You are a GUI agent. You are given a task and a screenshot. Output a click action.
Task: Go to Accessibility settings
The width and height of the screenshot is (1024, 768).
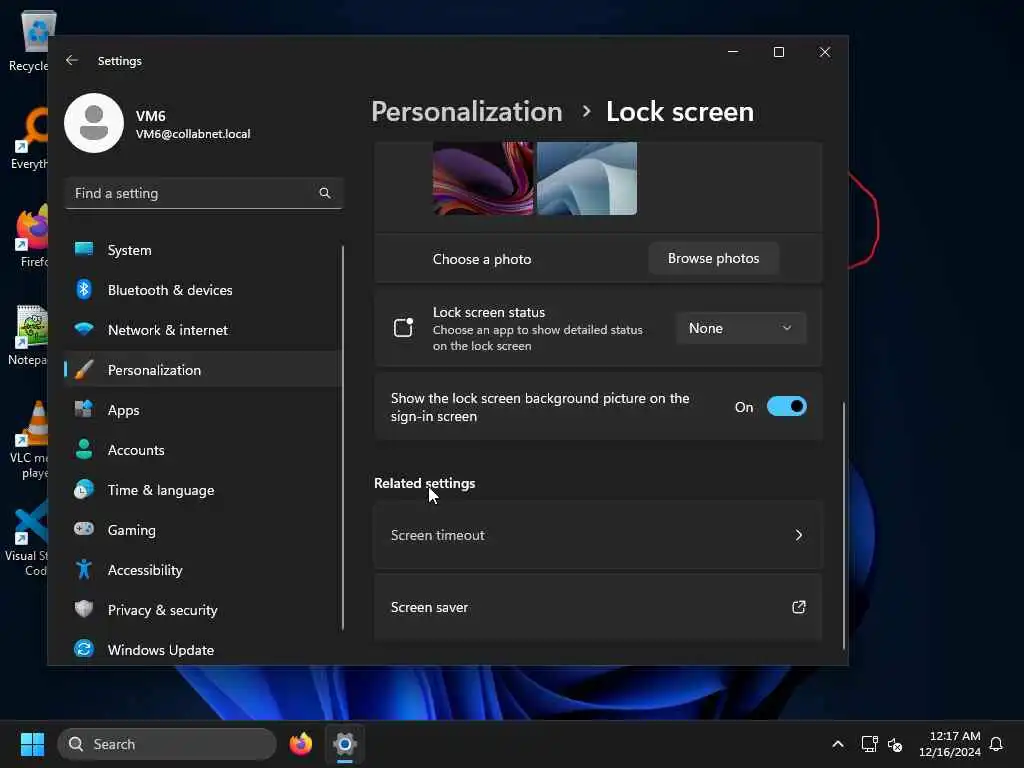tap(203, 570)
